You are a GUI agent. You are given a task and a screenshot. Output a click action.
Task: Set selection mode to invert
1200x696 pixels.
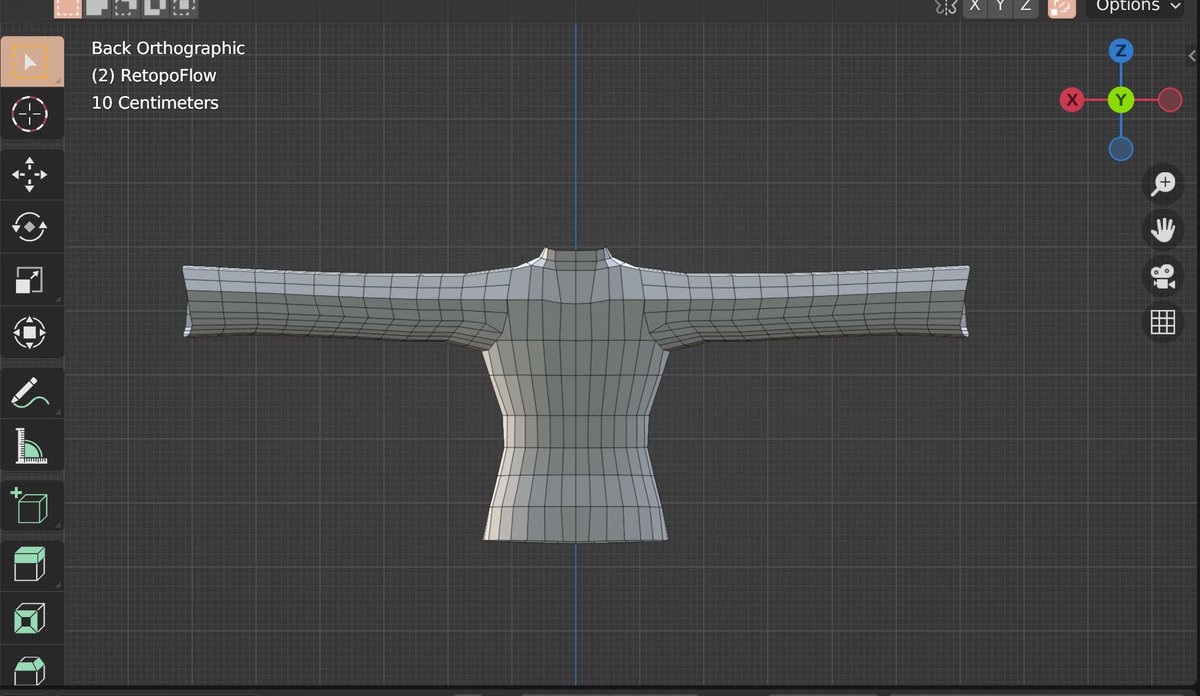coord(155,6)
